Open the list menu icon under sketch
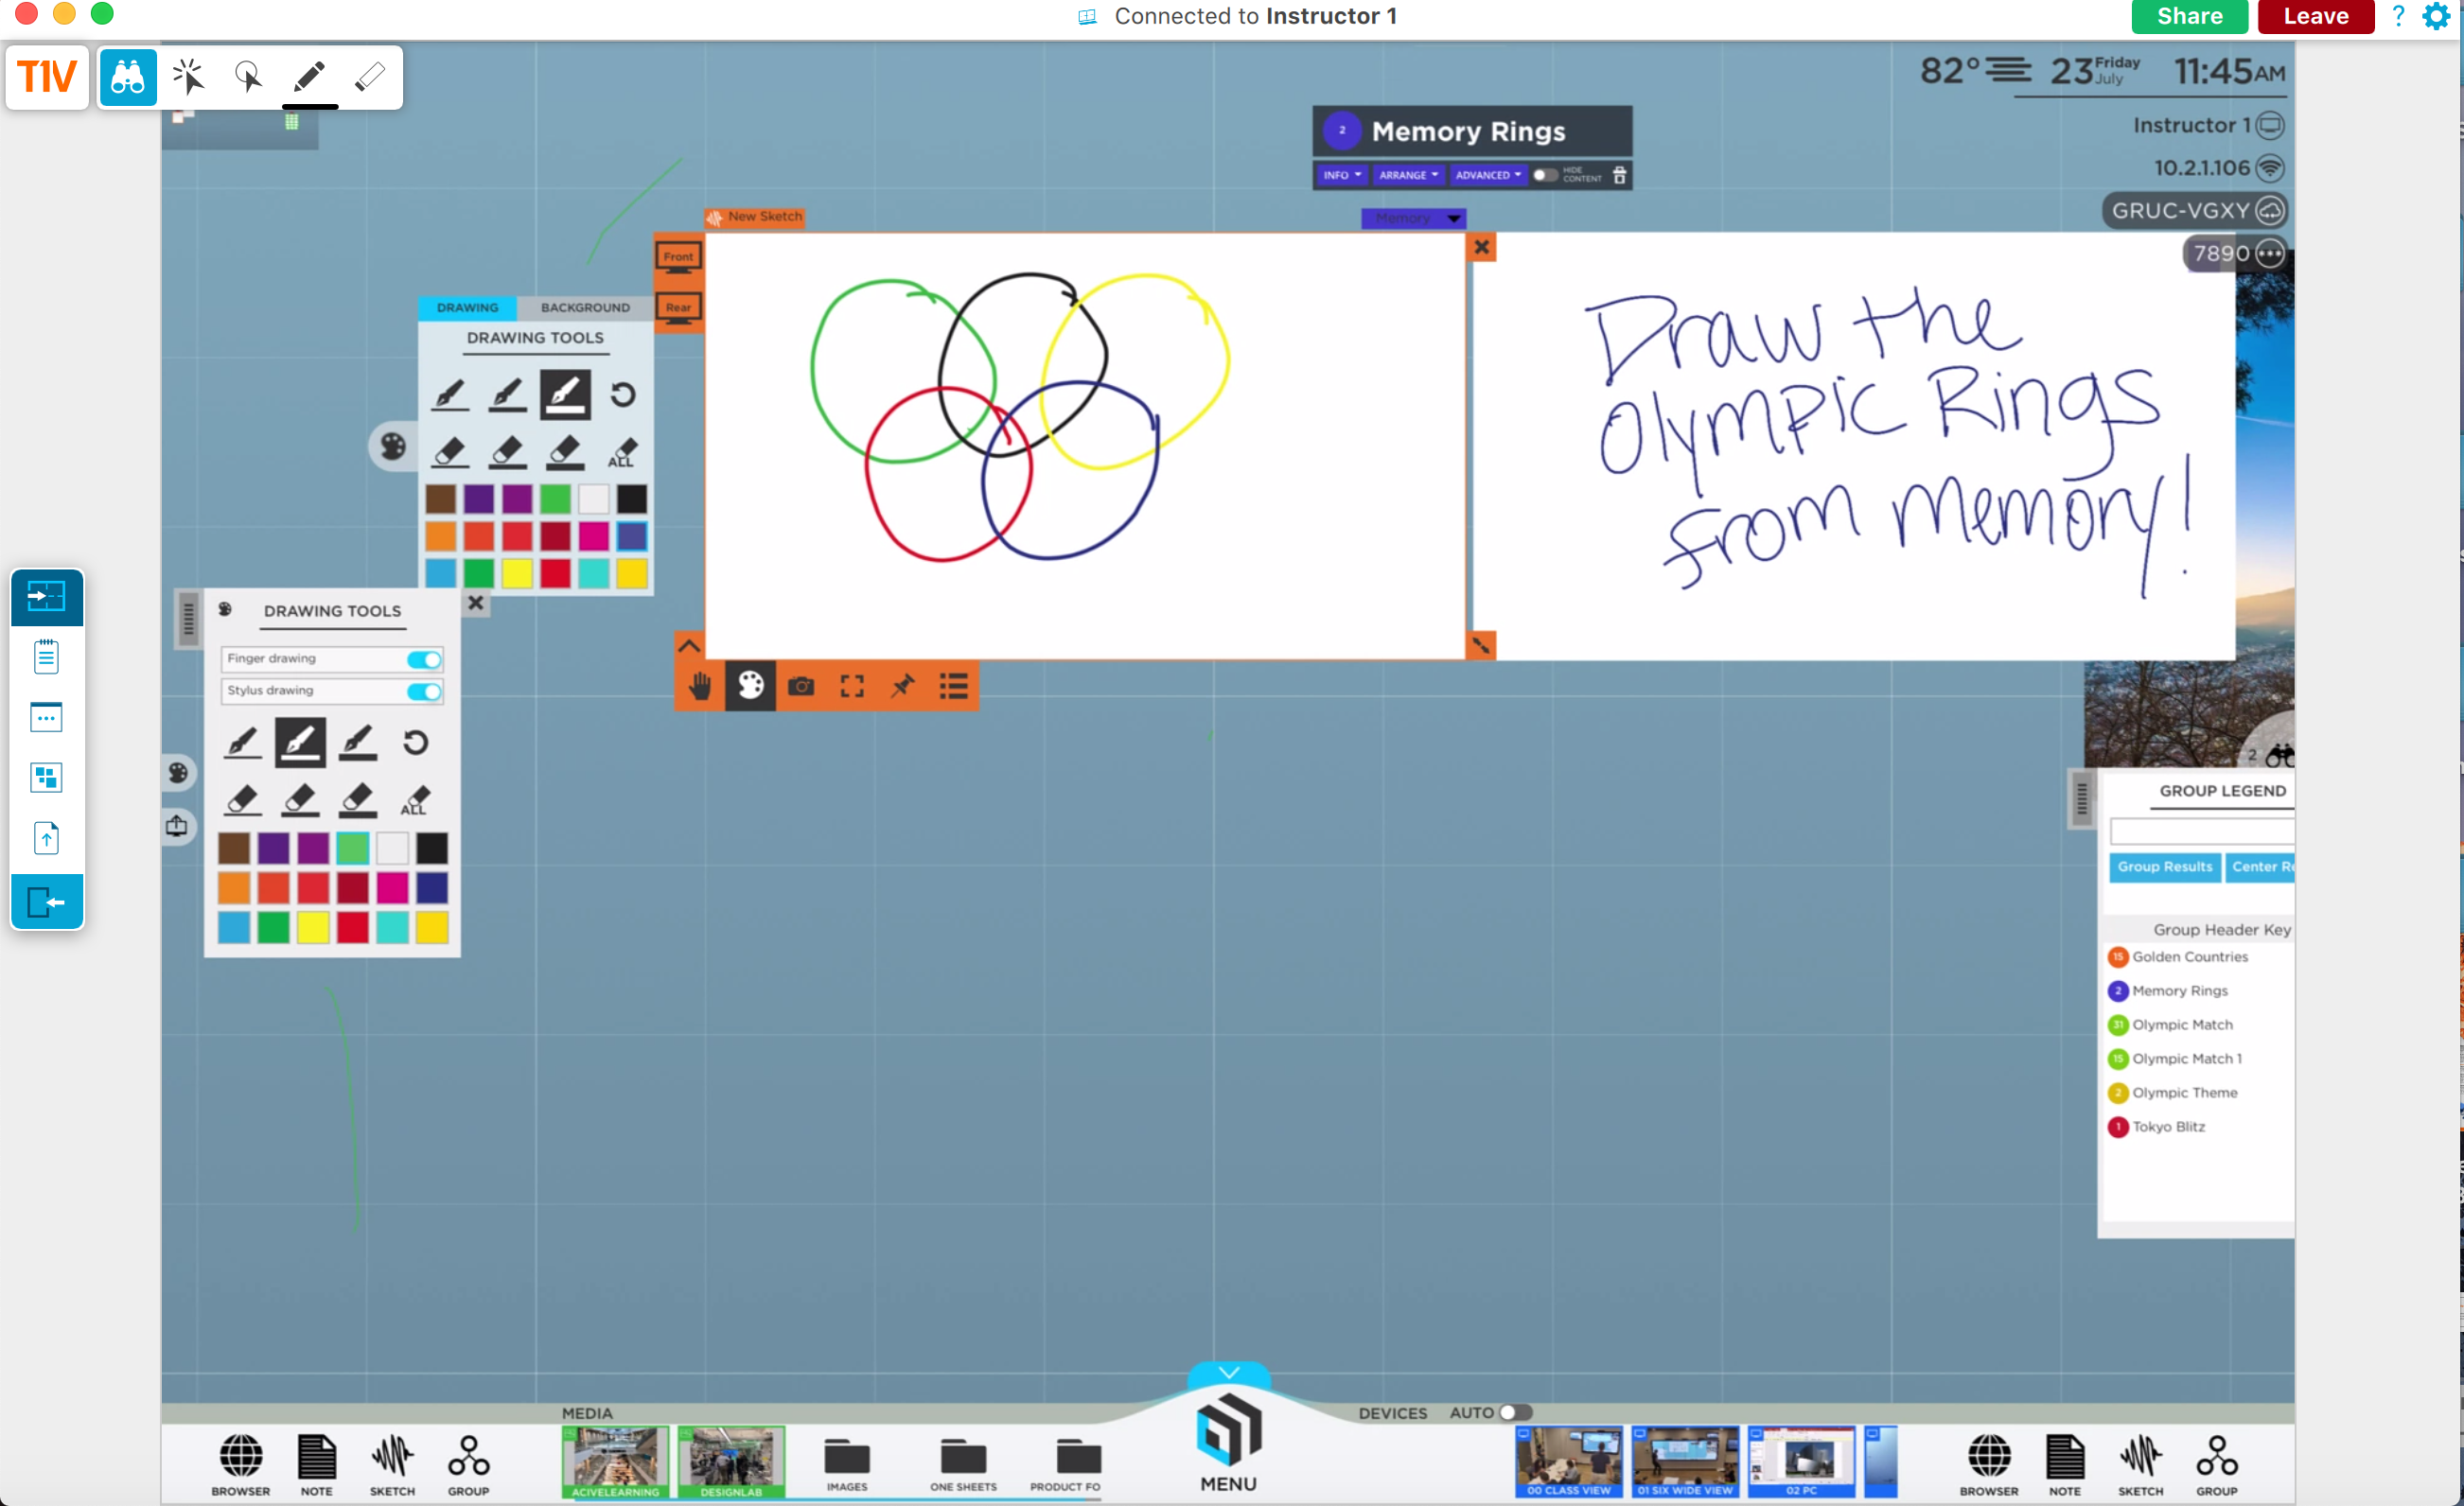The image size is (2464, 1506). pyautogui.click(x=954, y=686)
